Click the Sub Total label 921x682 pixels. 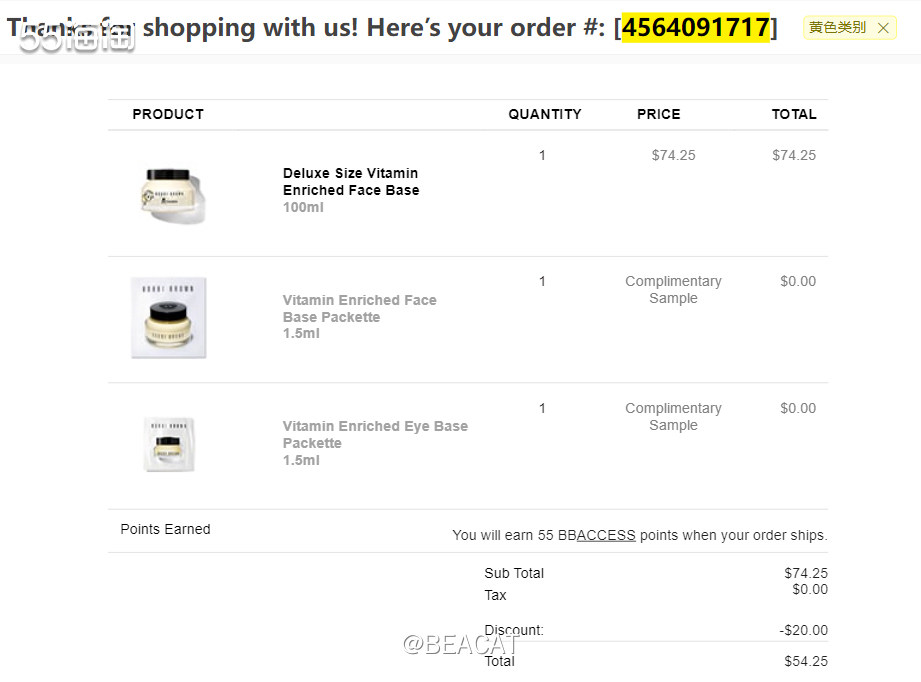coord(514,573)
